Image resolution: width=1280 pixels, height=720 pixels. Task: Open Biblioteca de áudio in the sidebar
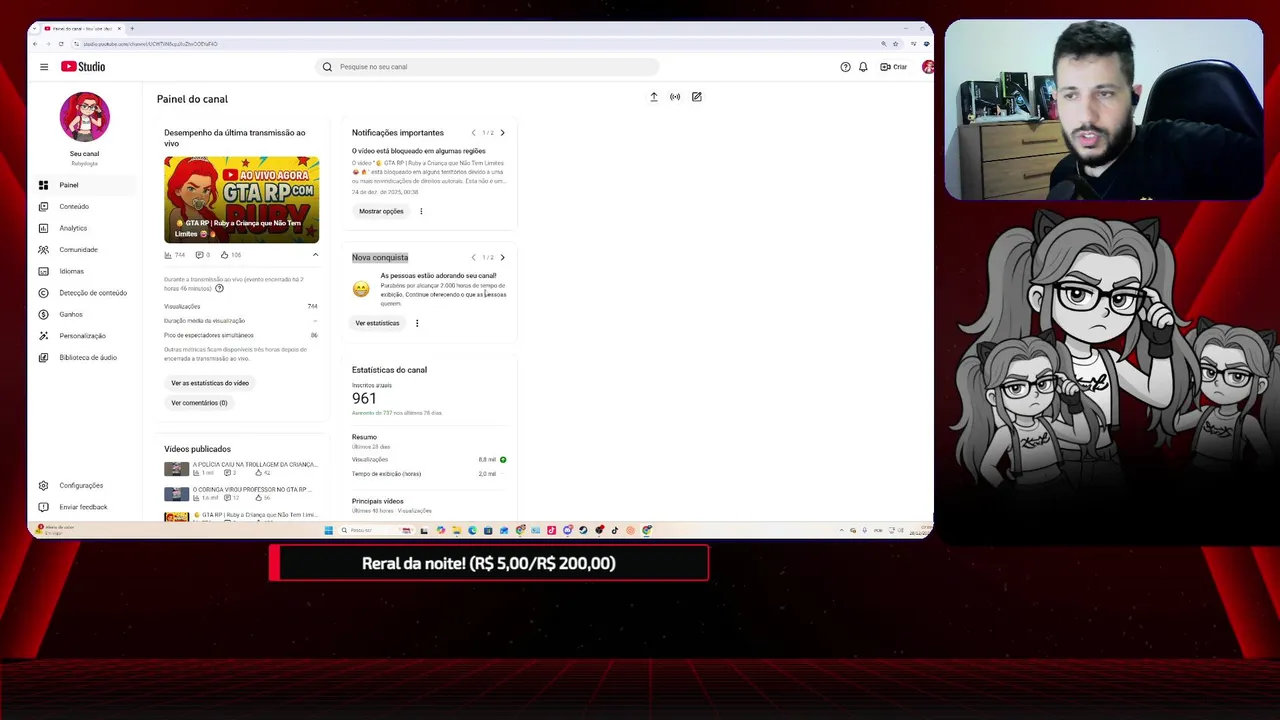[84, 357]
